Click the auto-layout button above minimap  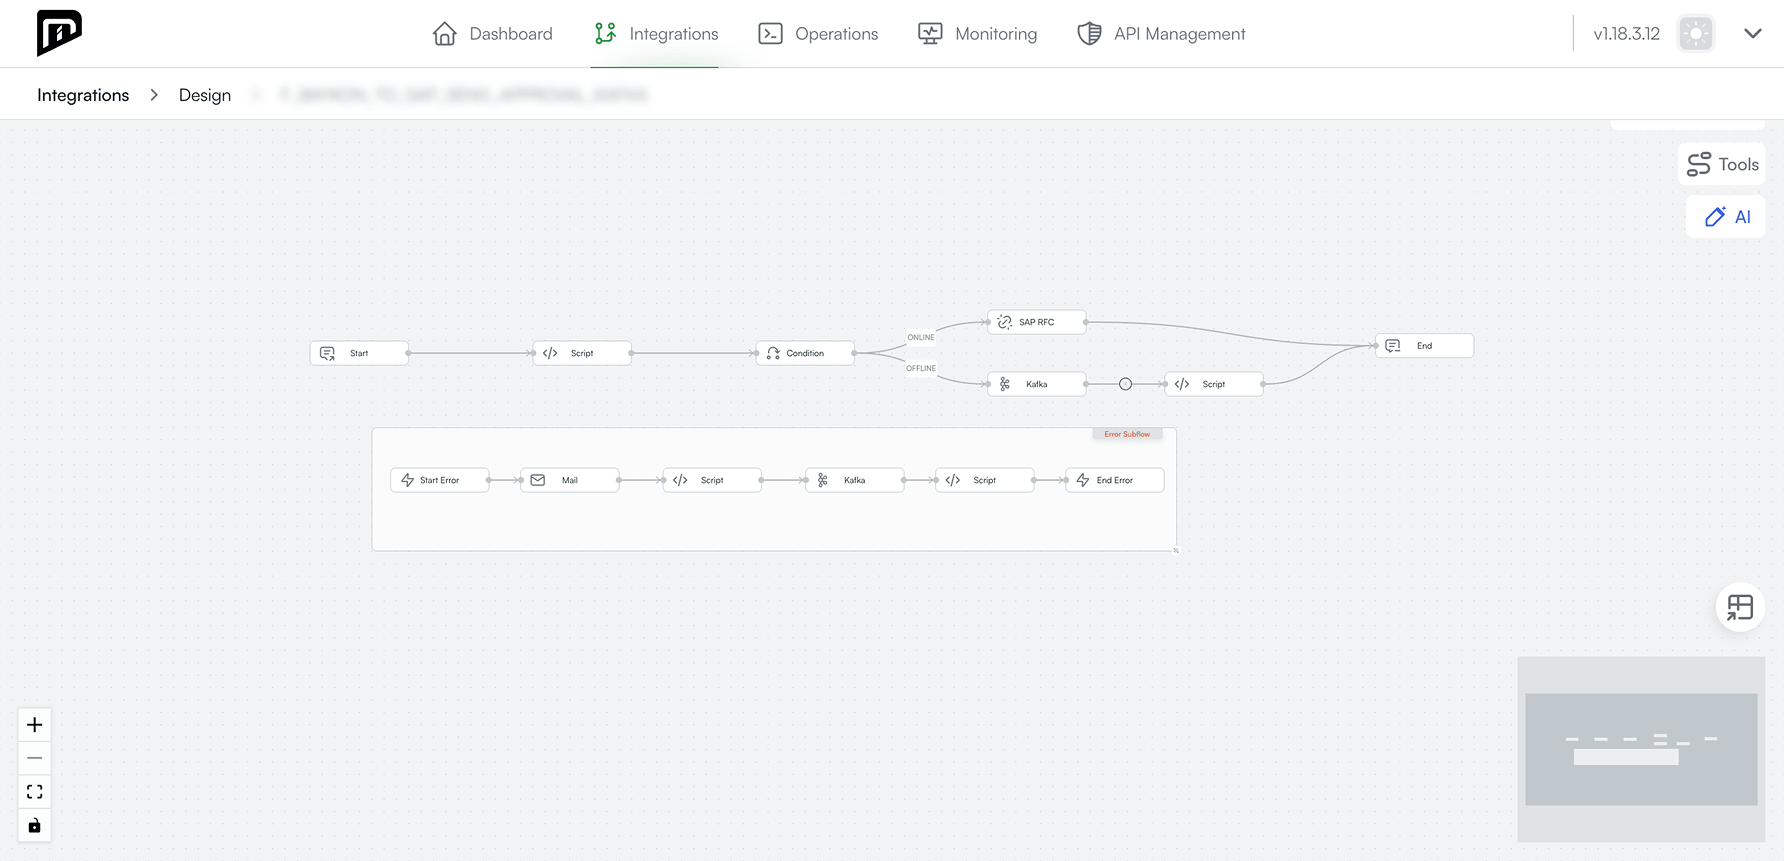click(x=1740, y=607)
